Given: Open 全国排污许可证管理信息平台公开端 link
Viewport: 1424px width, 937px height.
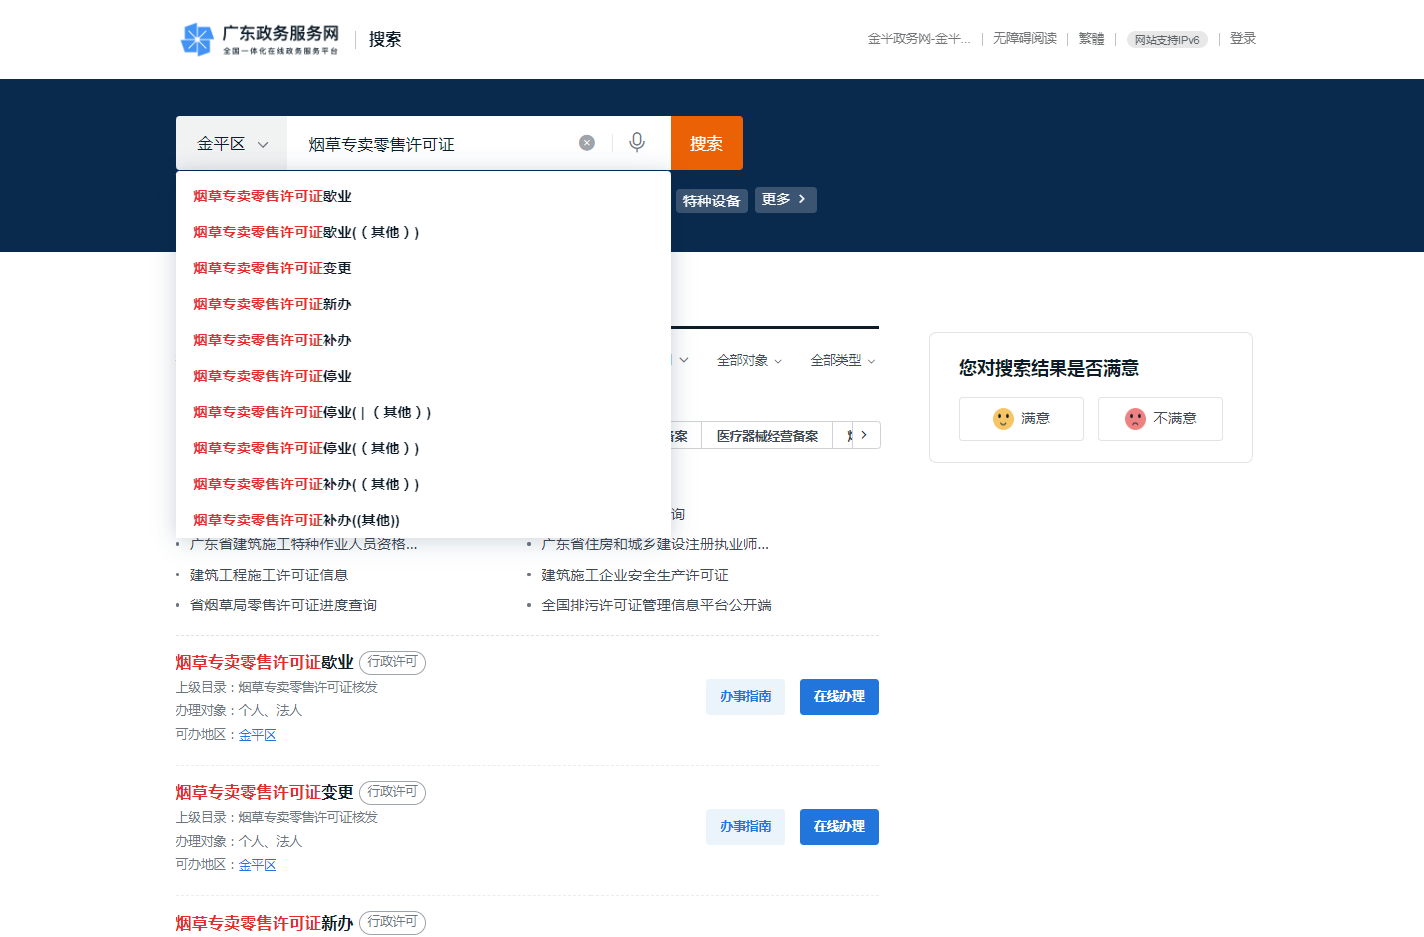Looking at the screenshot, I should point(656,605).
